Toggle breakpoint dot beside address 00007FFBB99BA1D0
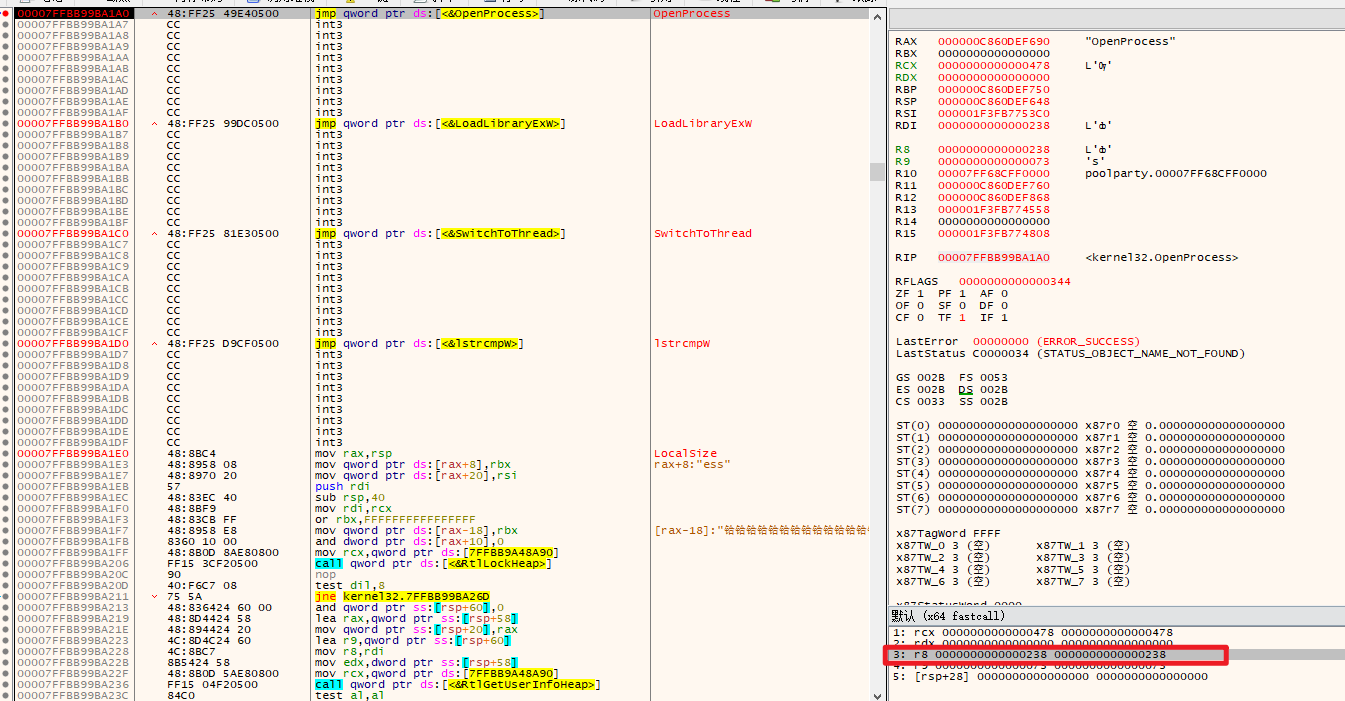The image size is (1345, 701). tap(8, 344)
